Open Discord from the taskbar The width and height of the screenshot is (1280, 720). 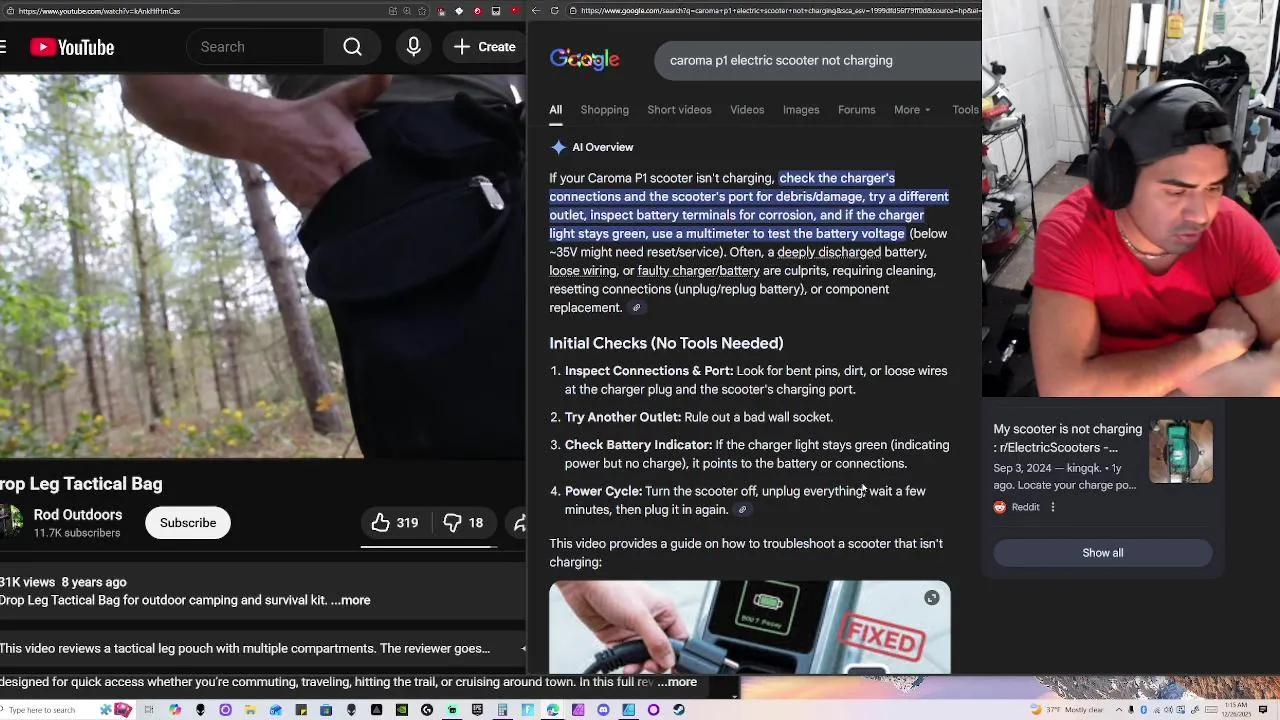point(603,710)
